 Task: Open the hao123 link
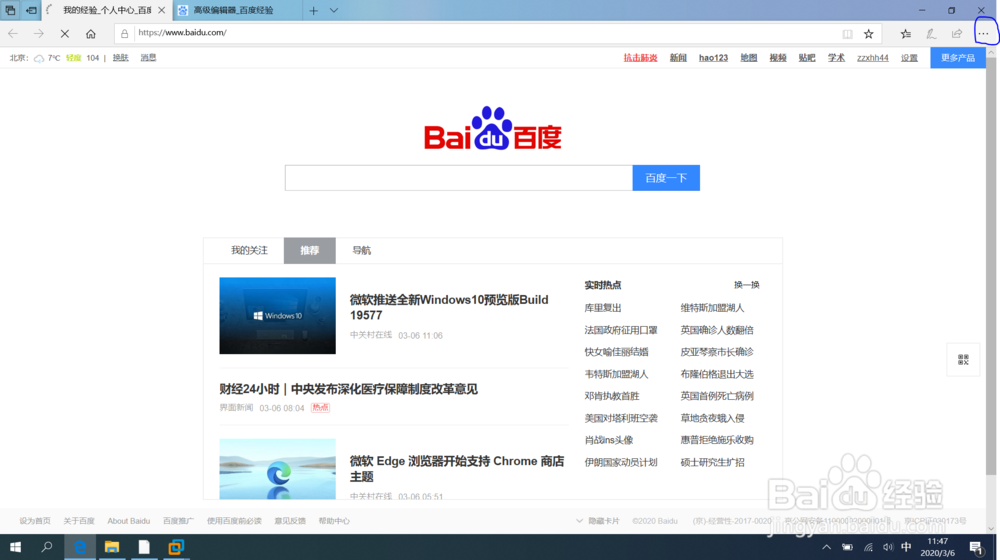point(713,57)
